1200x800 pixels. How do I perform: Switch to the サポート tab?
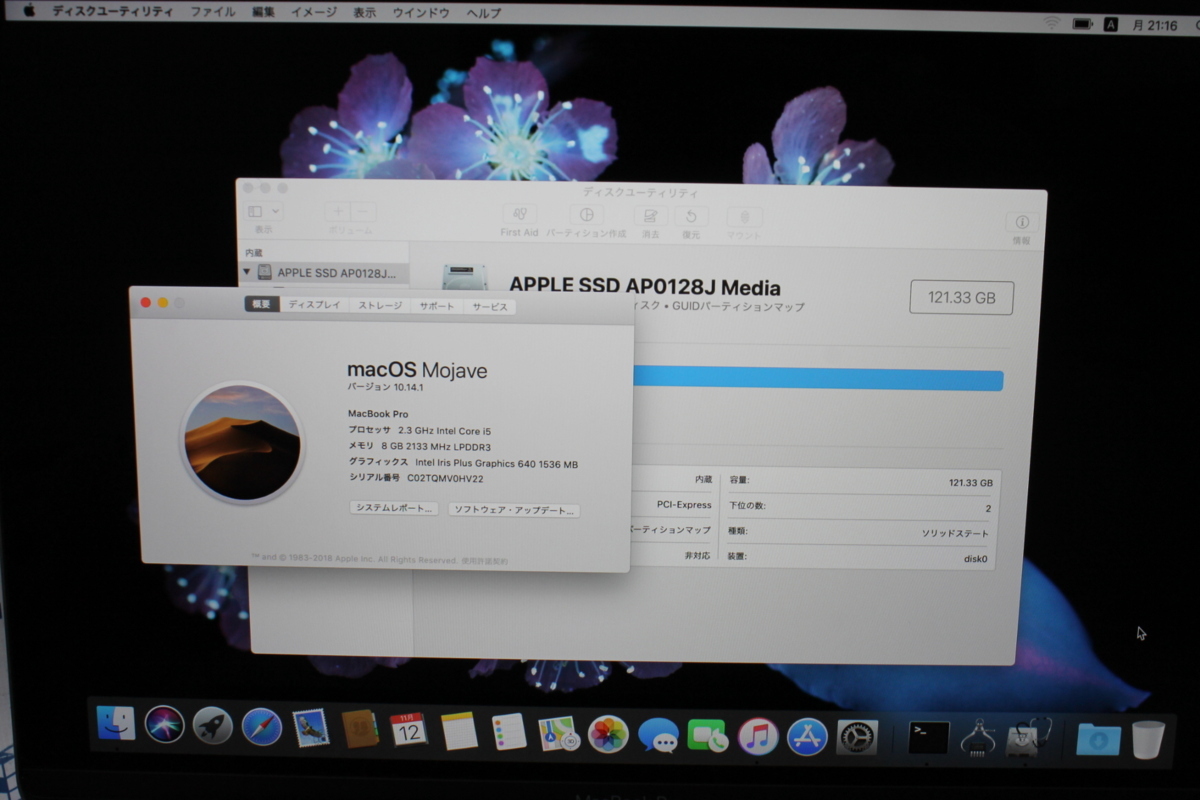437,306
